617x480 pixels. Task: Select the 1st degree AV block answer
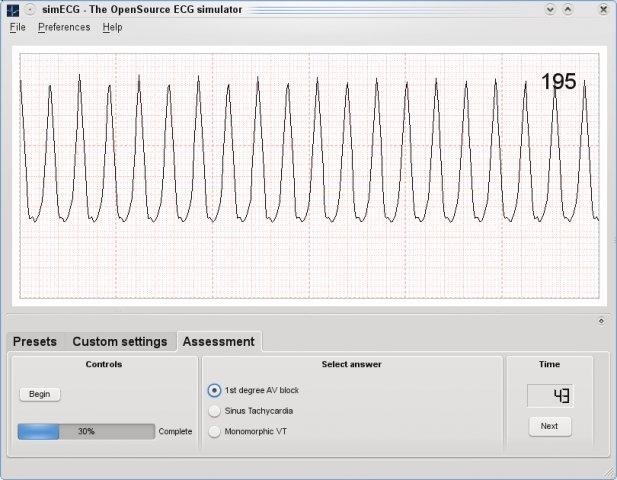(x=253, y=390)
